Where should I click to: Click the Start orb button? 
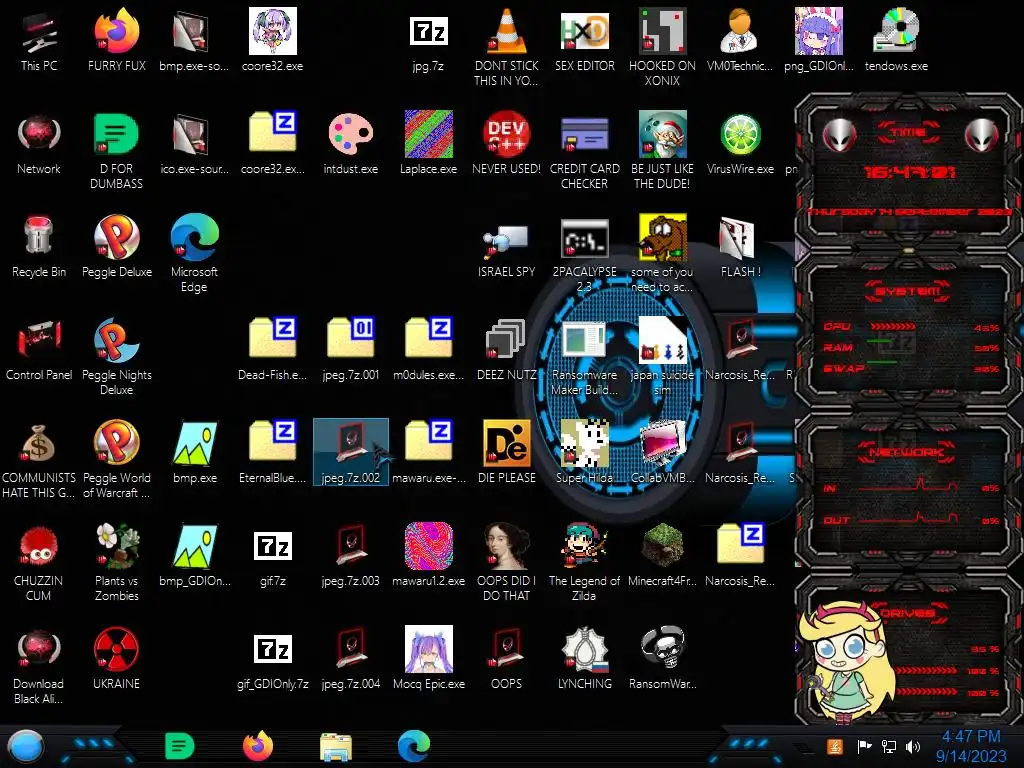click(25, 746)
